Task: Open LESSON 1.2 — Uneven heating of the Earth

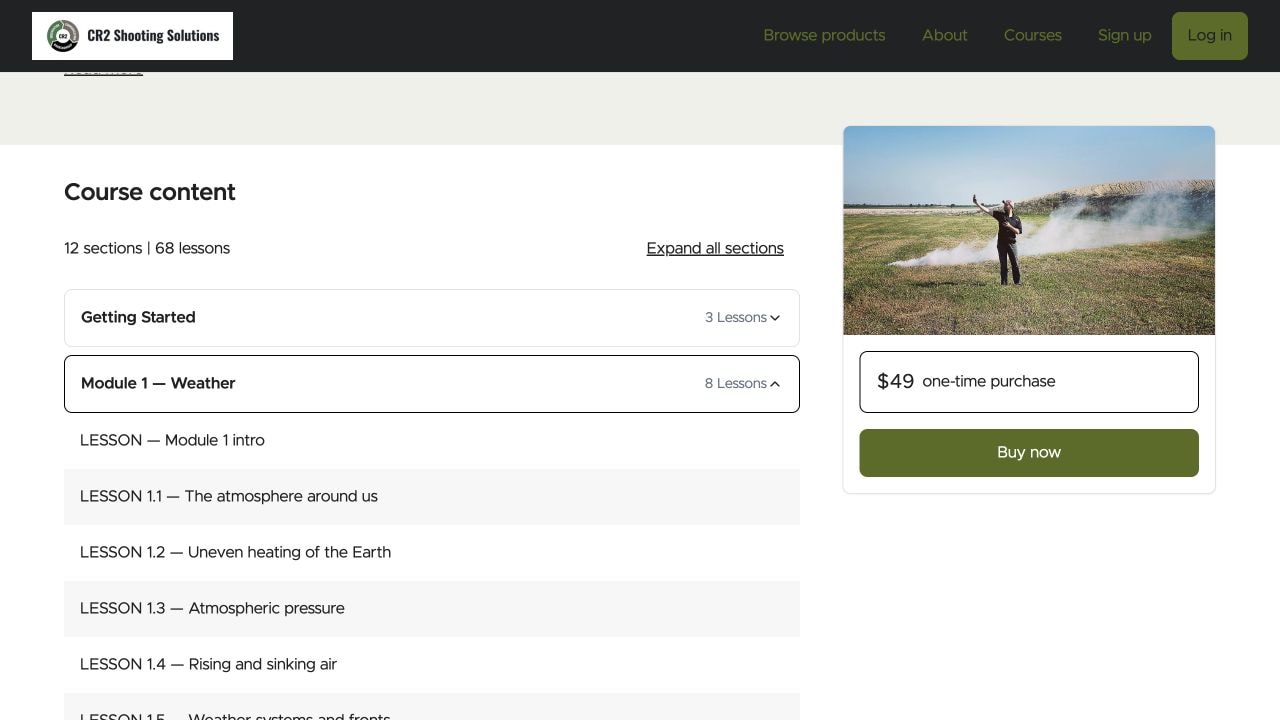Action: (432, 552)
